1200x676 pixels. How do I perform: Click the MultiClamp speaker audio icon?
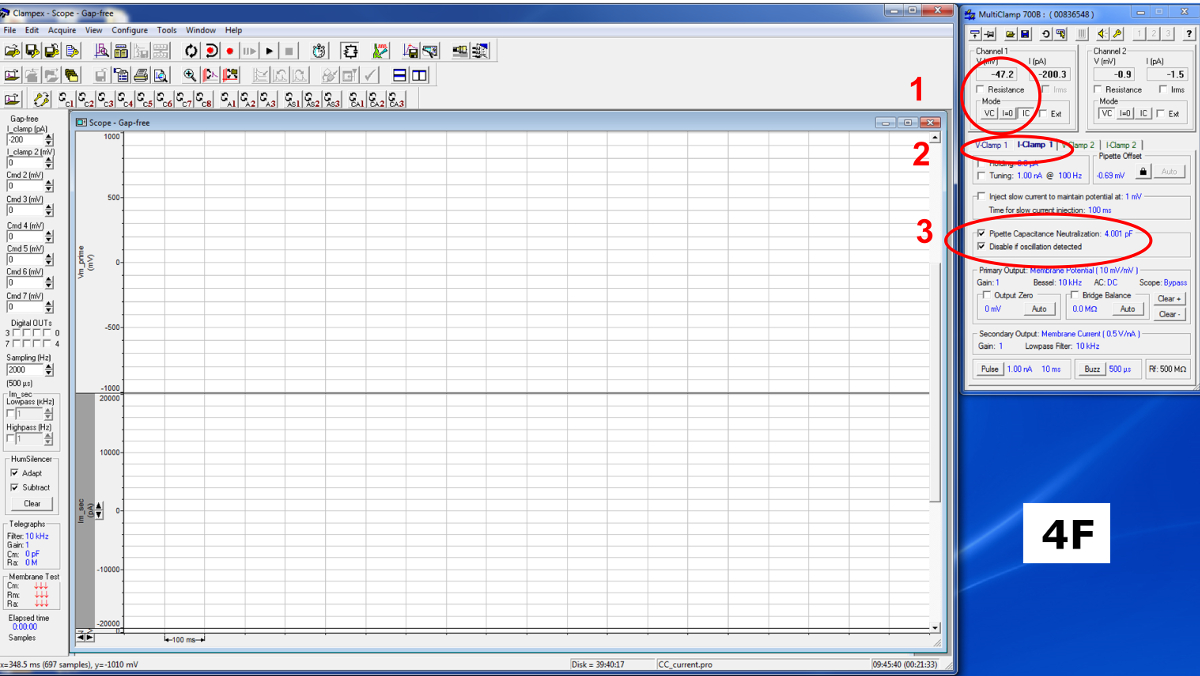tap(1102, 34)
